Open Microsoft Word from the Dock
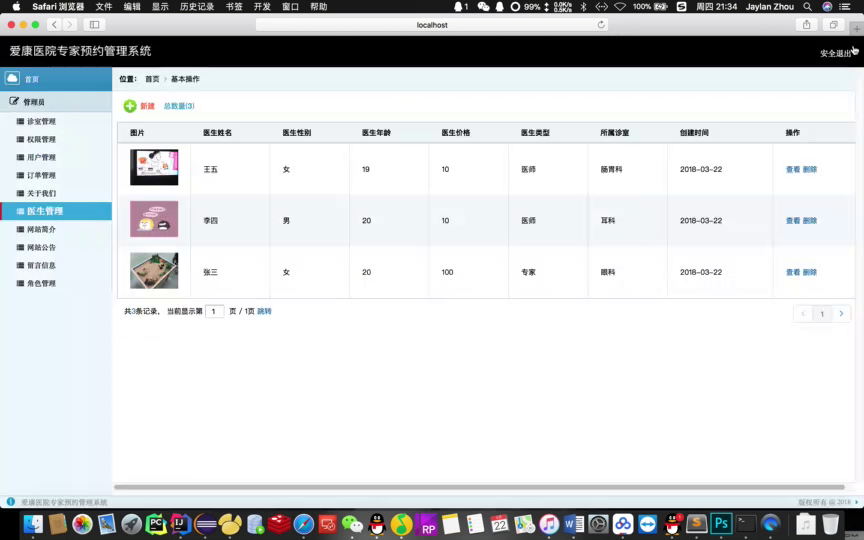 [574, 524]
